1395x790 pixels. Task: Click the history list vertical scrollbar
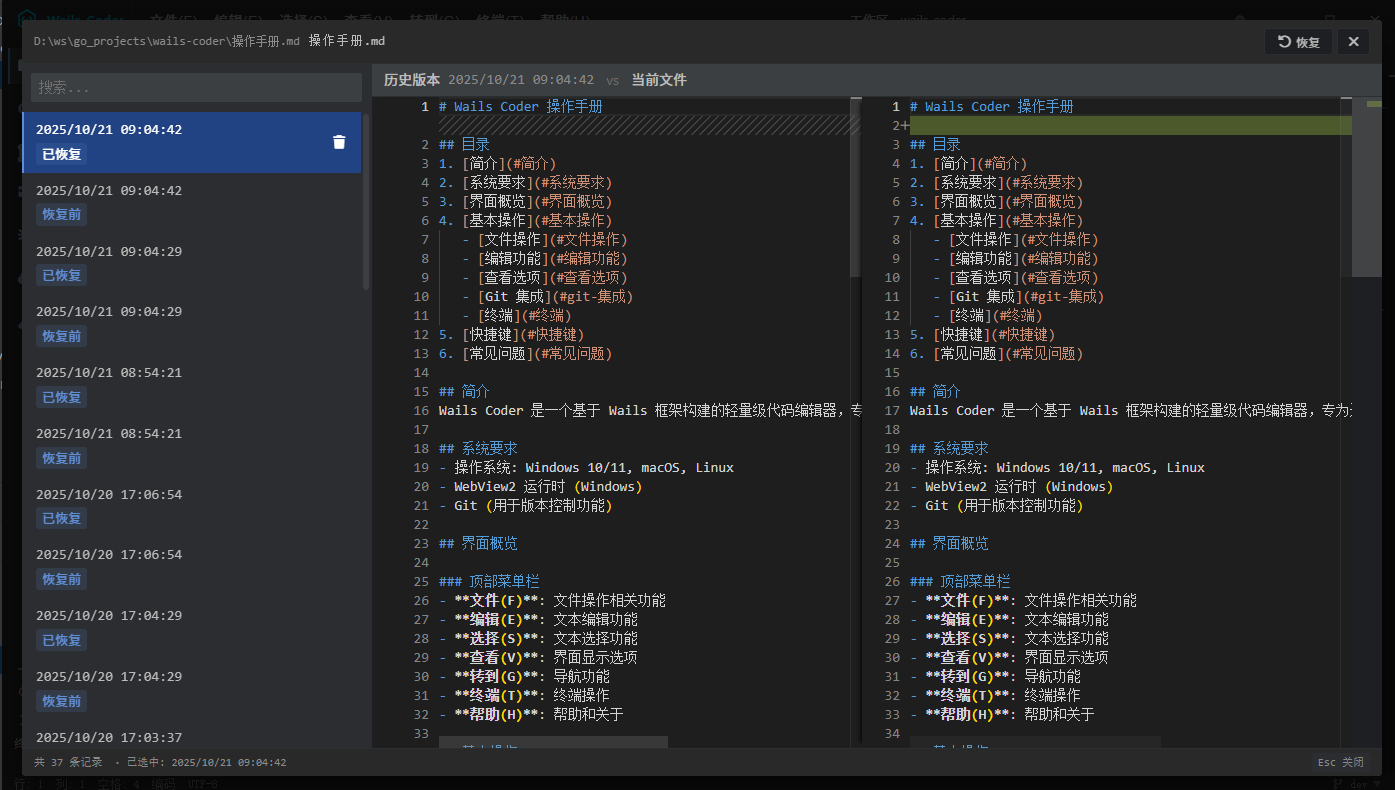366,200
